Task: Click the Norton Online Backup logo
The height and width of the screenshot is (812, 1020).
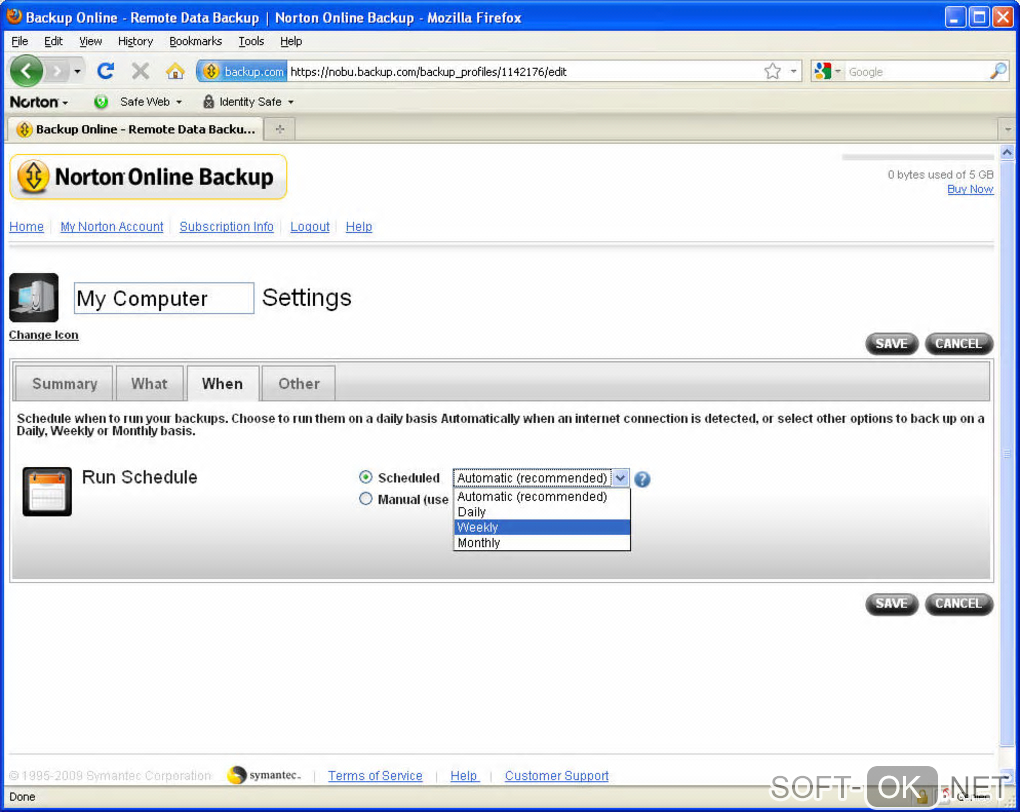Action: click(148, 176)
